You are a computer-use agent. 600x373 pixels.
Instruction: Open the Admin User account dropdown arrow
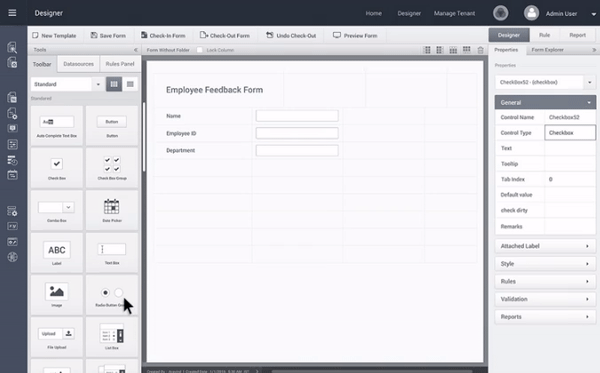593,14
